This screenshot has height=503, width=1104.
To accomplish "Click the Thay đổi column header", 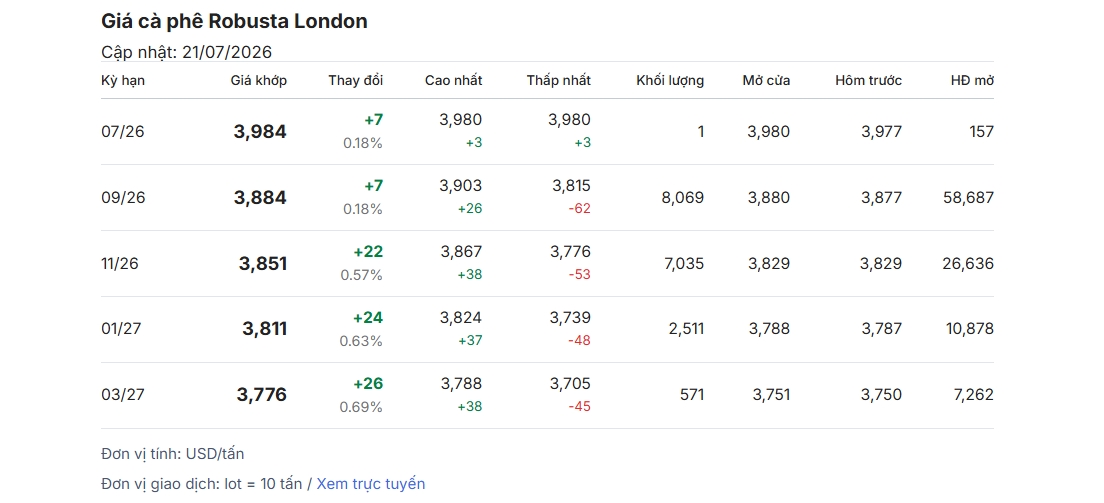I will pyautogui.click(x=356, y=80).
